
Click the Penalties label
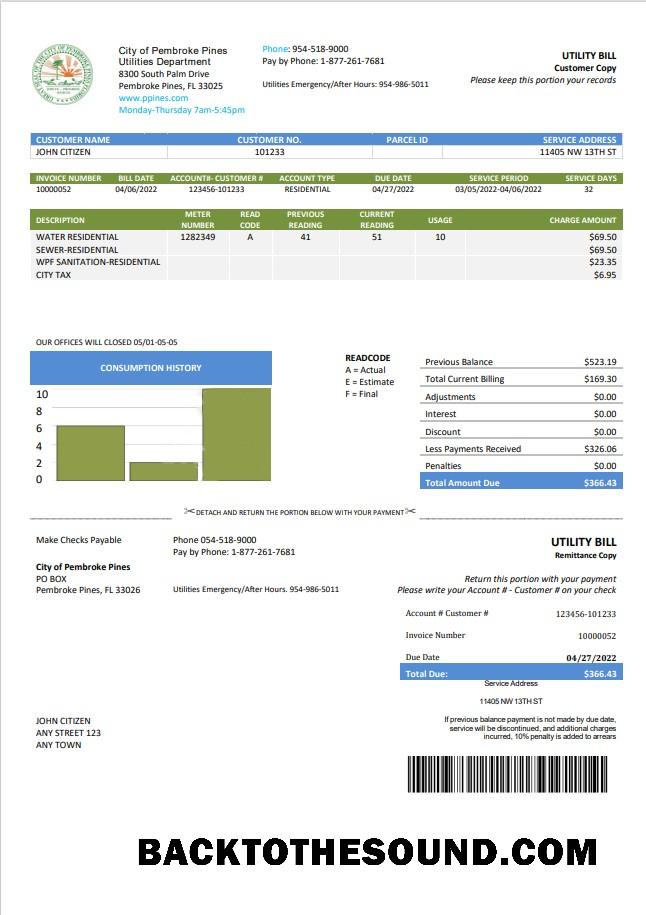[x=443, y=466]
